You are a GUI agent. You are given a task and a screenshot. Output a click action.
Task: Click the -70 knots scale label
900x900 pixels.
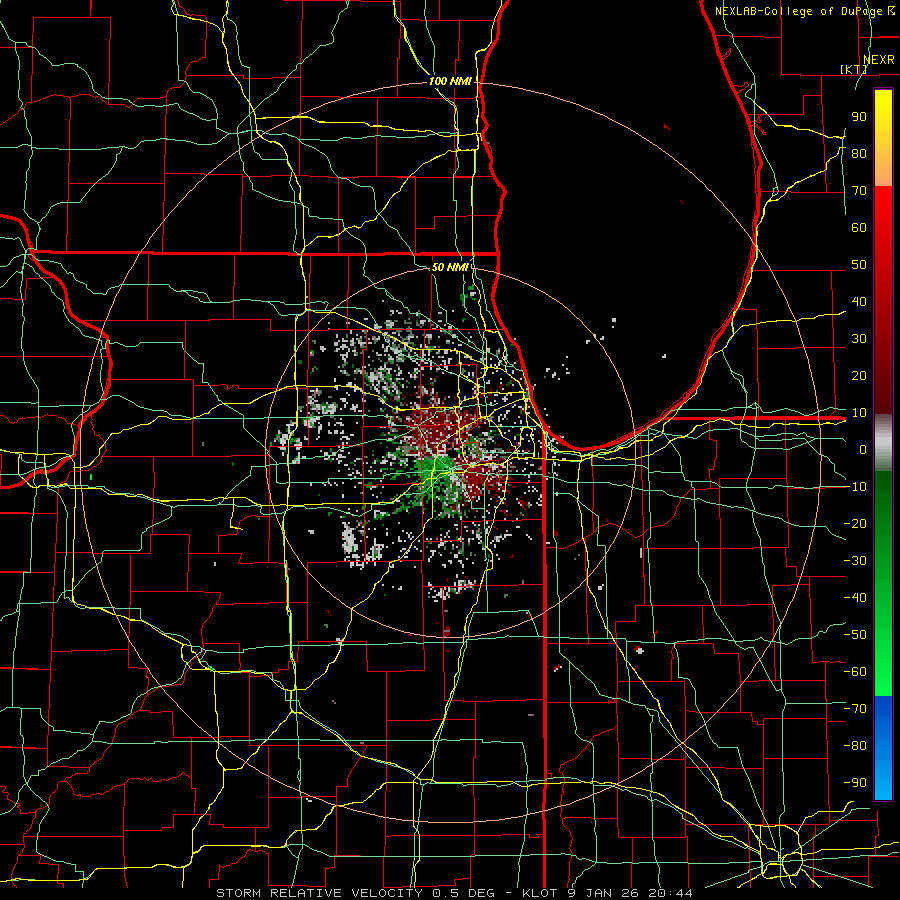pos(855,708)
